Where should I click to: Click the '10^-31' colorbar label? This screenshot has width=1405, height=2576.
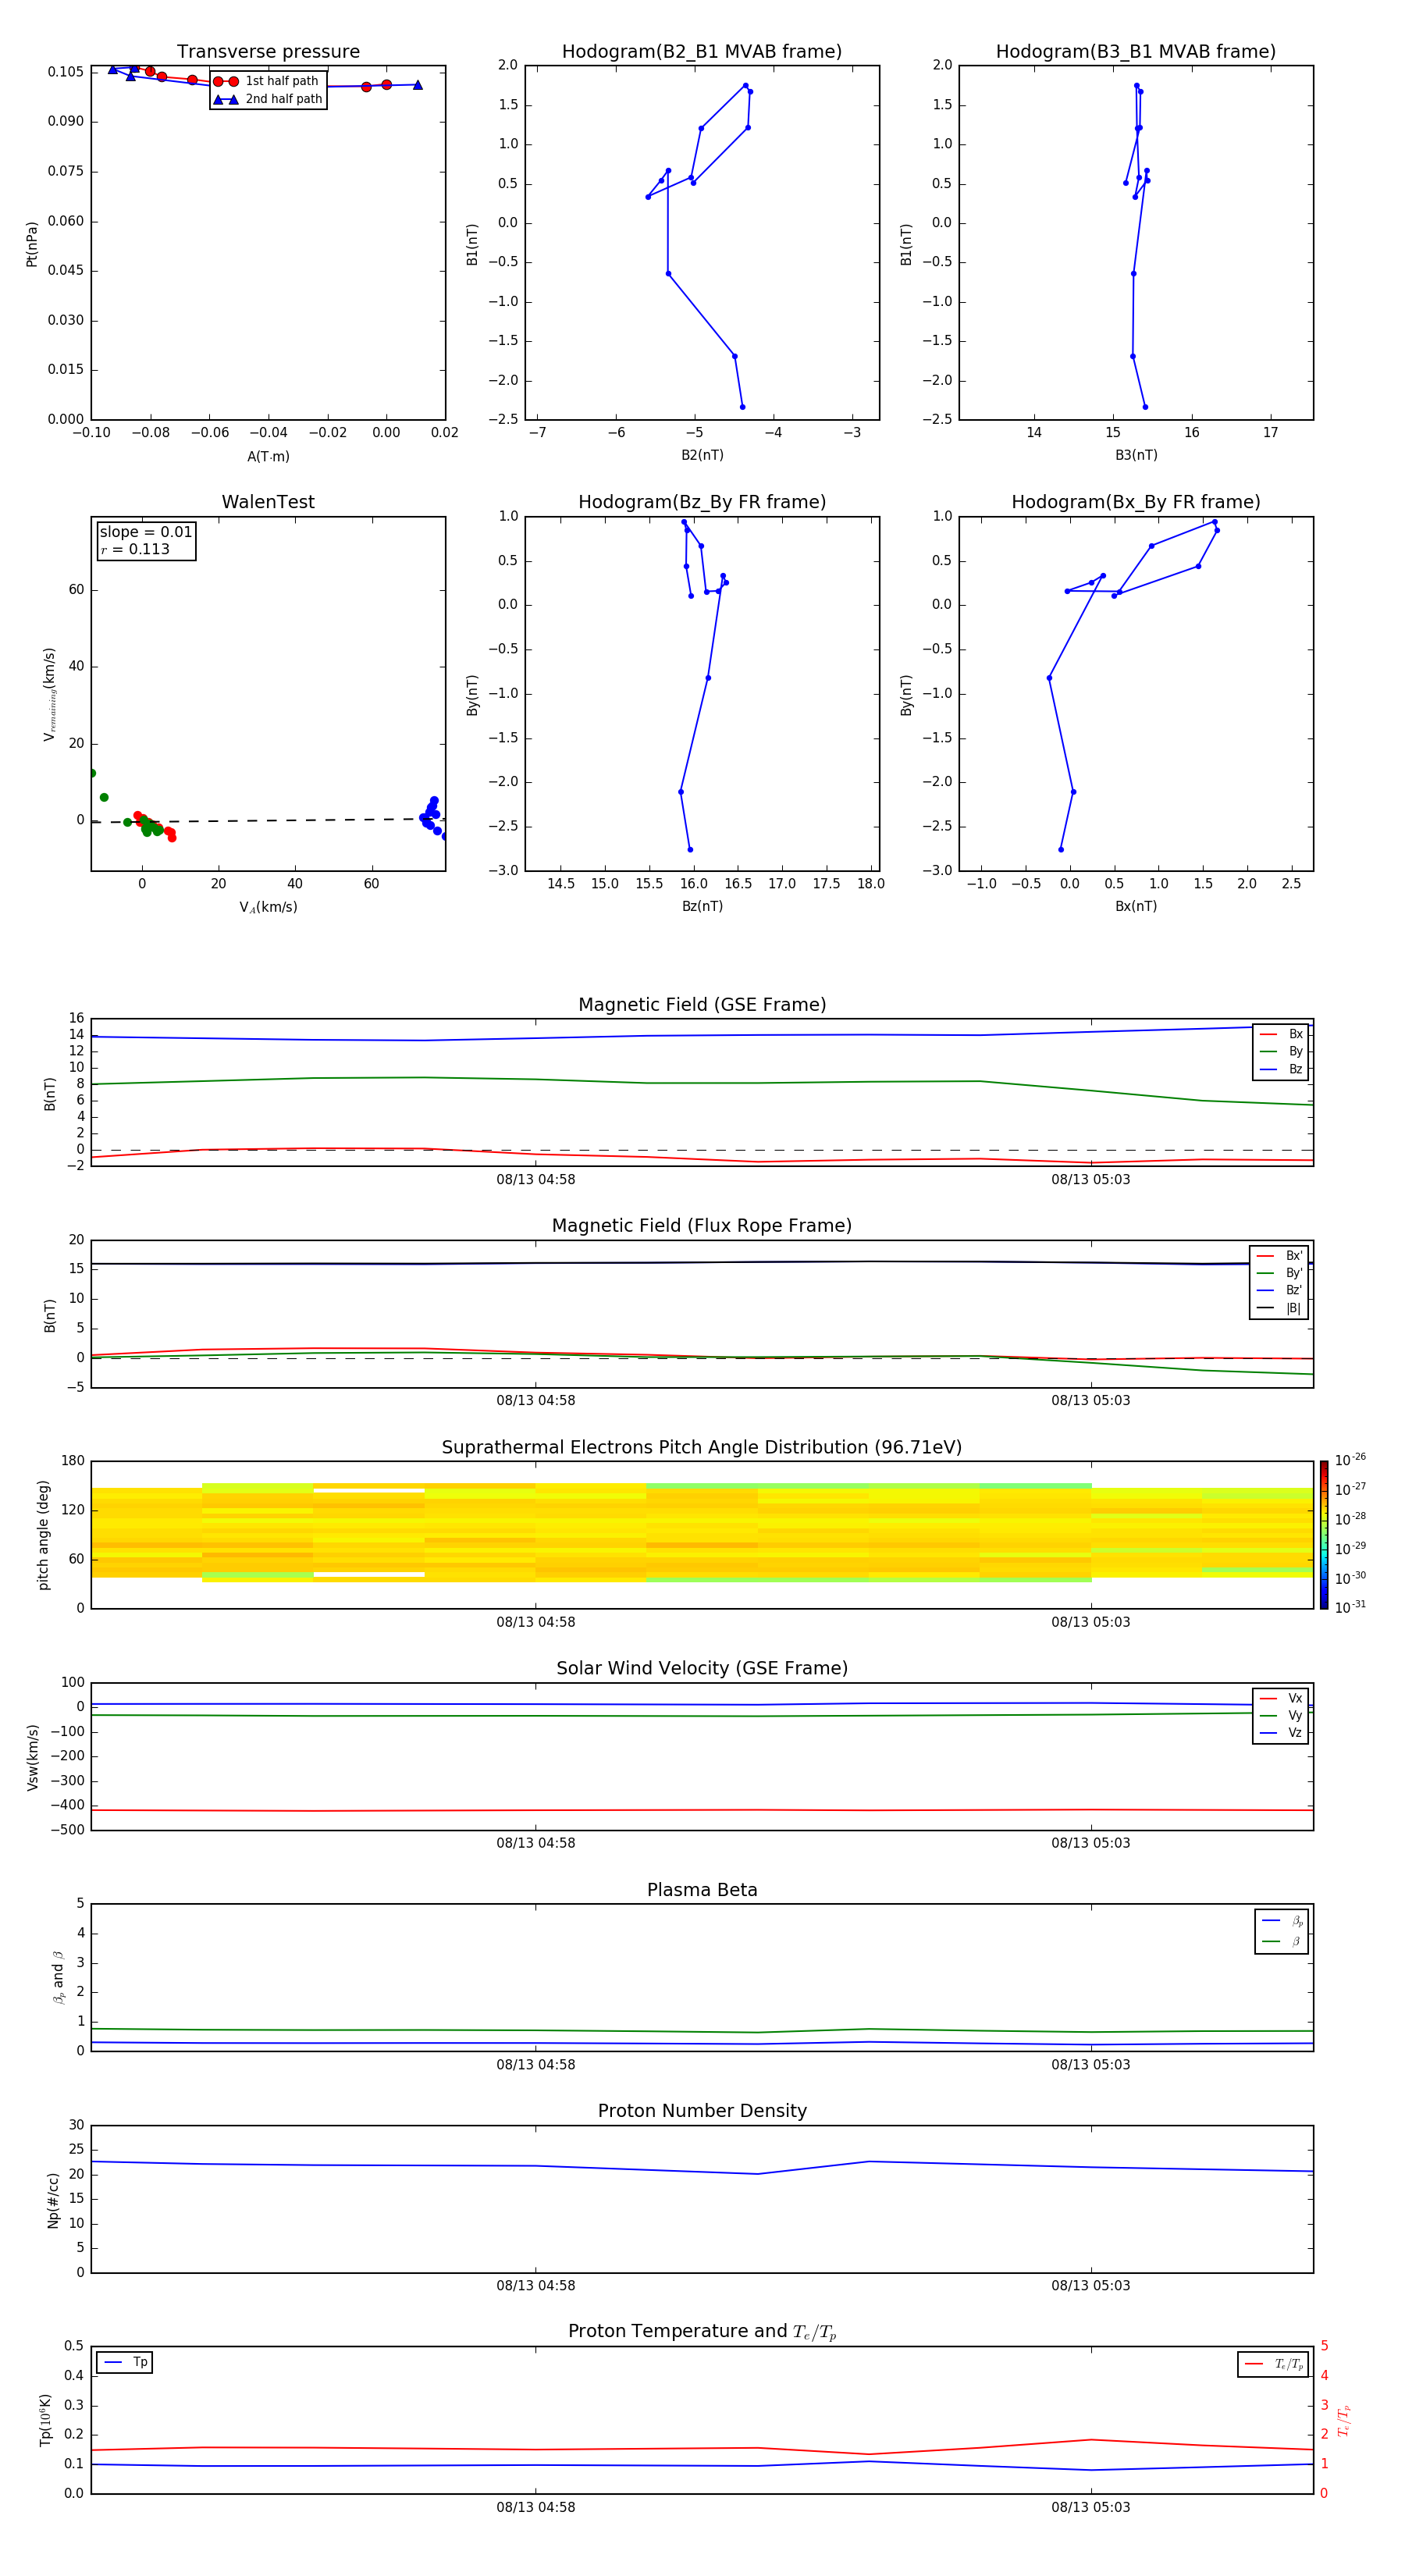tap(1350, 1607)
